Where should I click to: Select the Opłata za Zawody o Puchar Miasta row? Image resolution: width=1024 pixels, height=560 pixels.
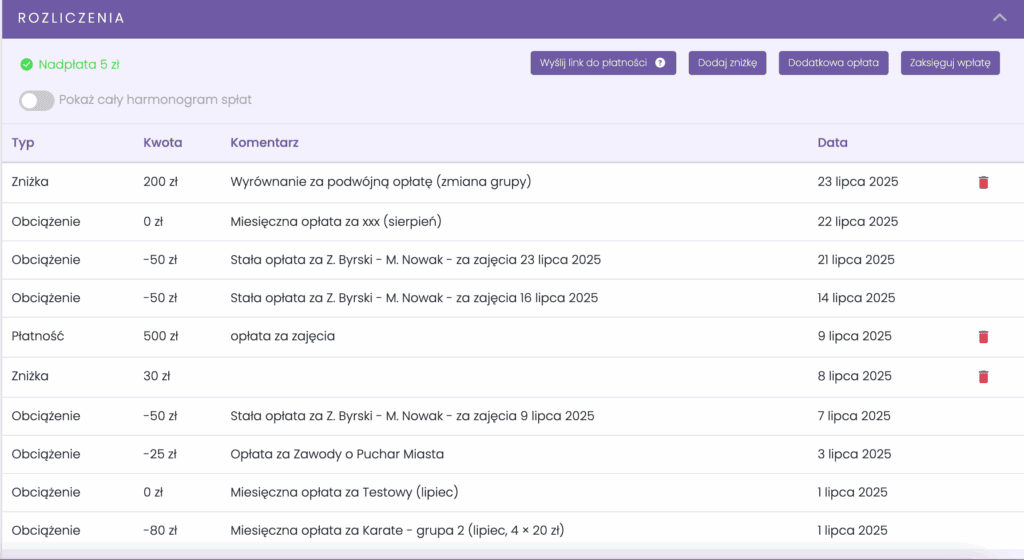coord(513,454)
